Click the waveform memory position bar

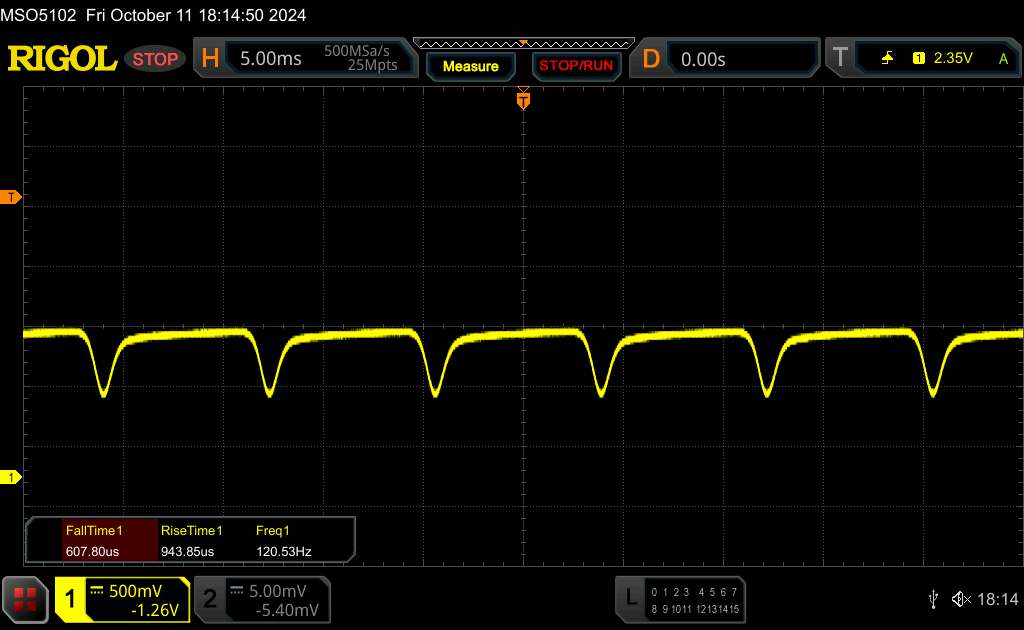[x=522, y=43]
